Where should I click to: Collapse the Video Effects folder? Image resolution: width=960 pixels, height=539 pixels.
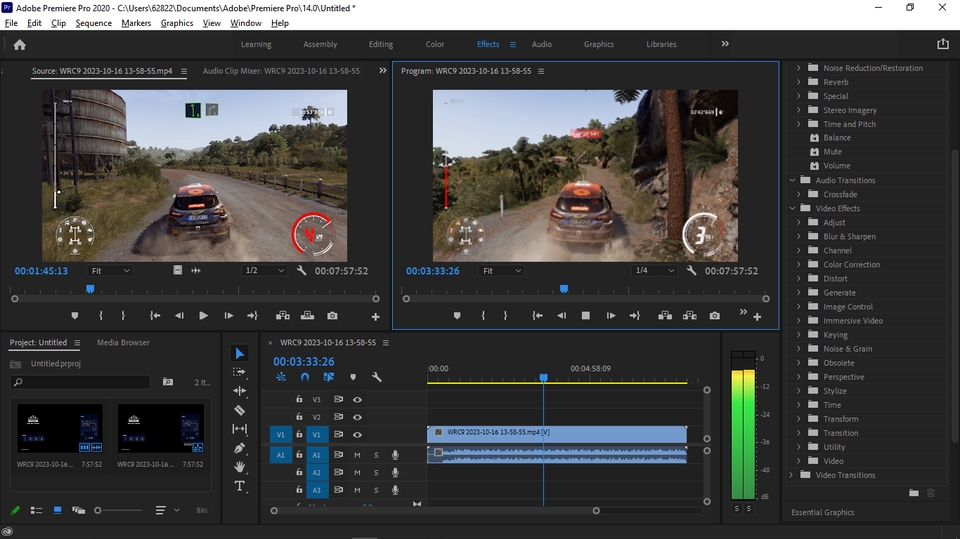[792, 208]
